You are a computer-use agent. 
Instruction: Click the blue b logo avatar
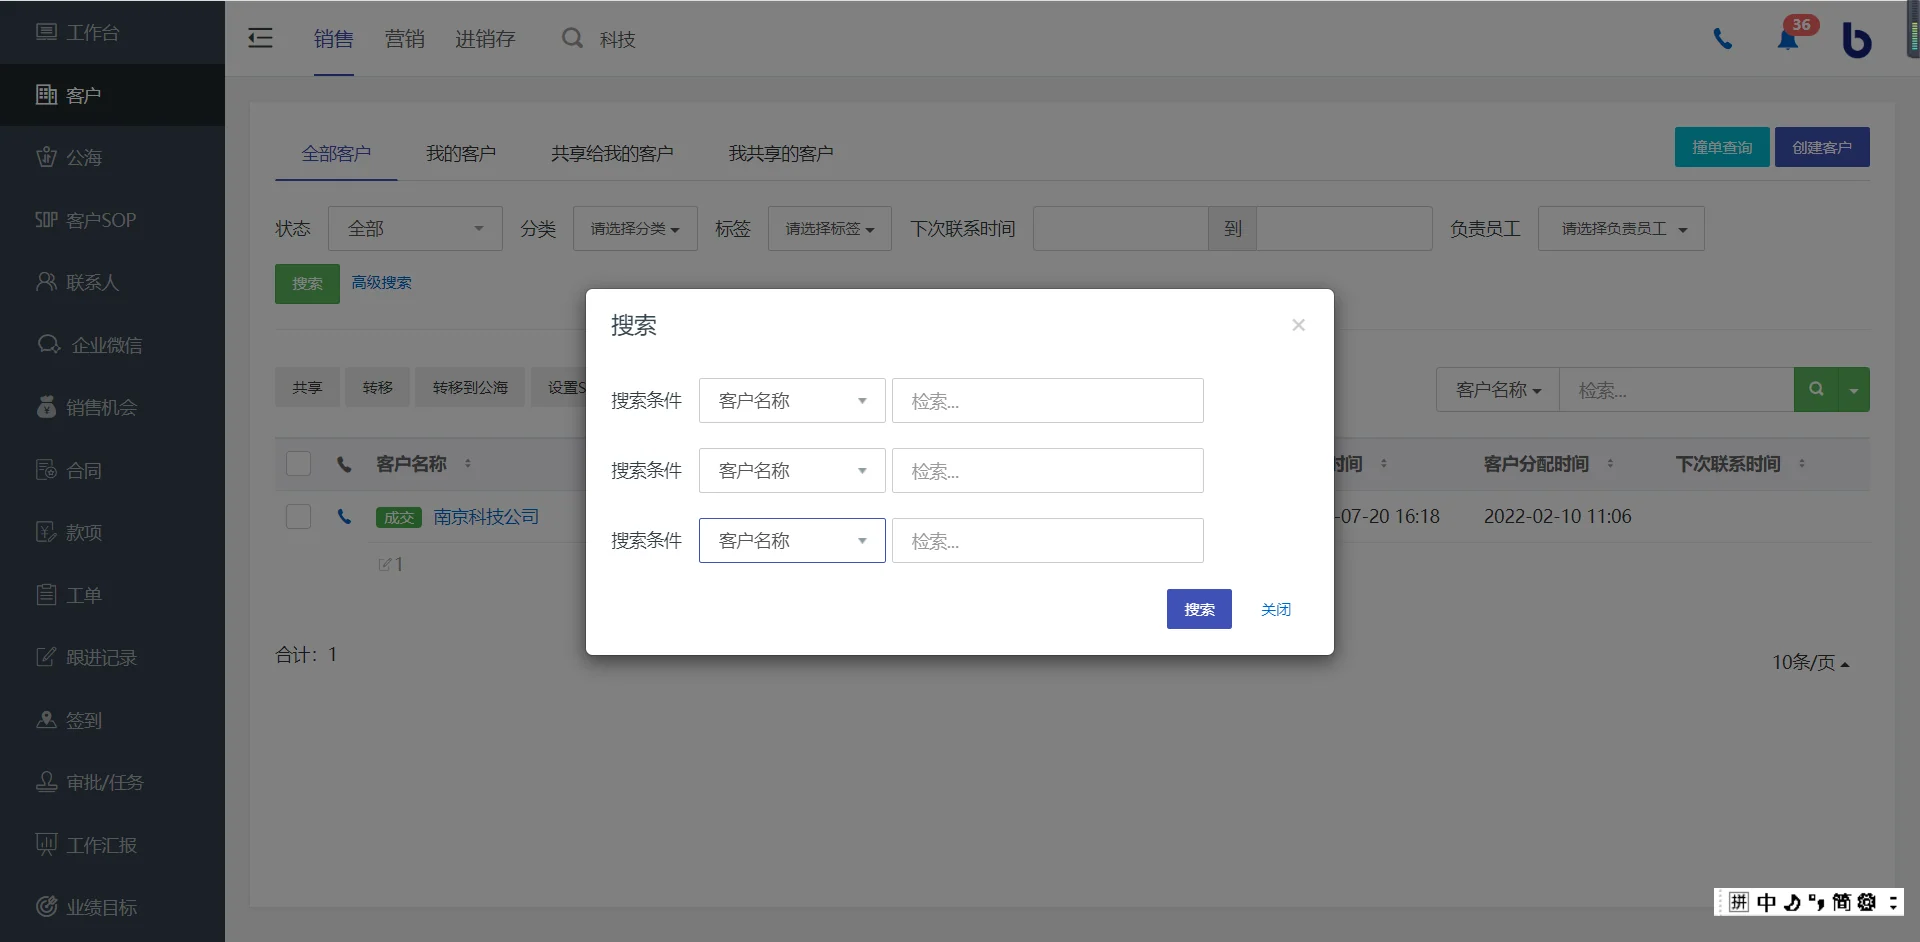[x=1856, y=40]
